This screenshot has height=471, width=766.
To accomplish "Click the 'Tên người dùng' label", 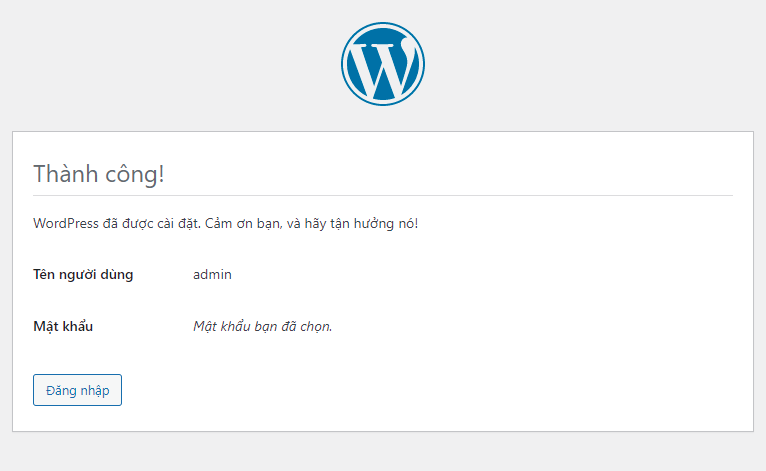I will point(83,275).
